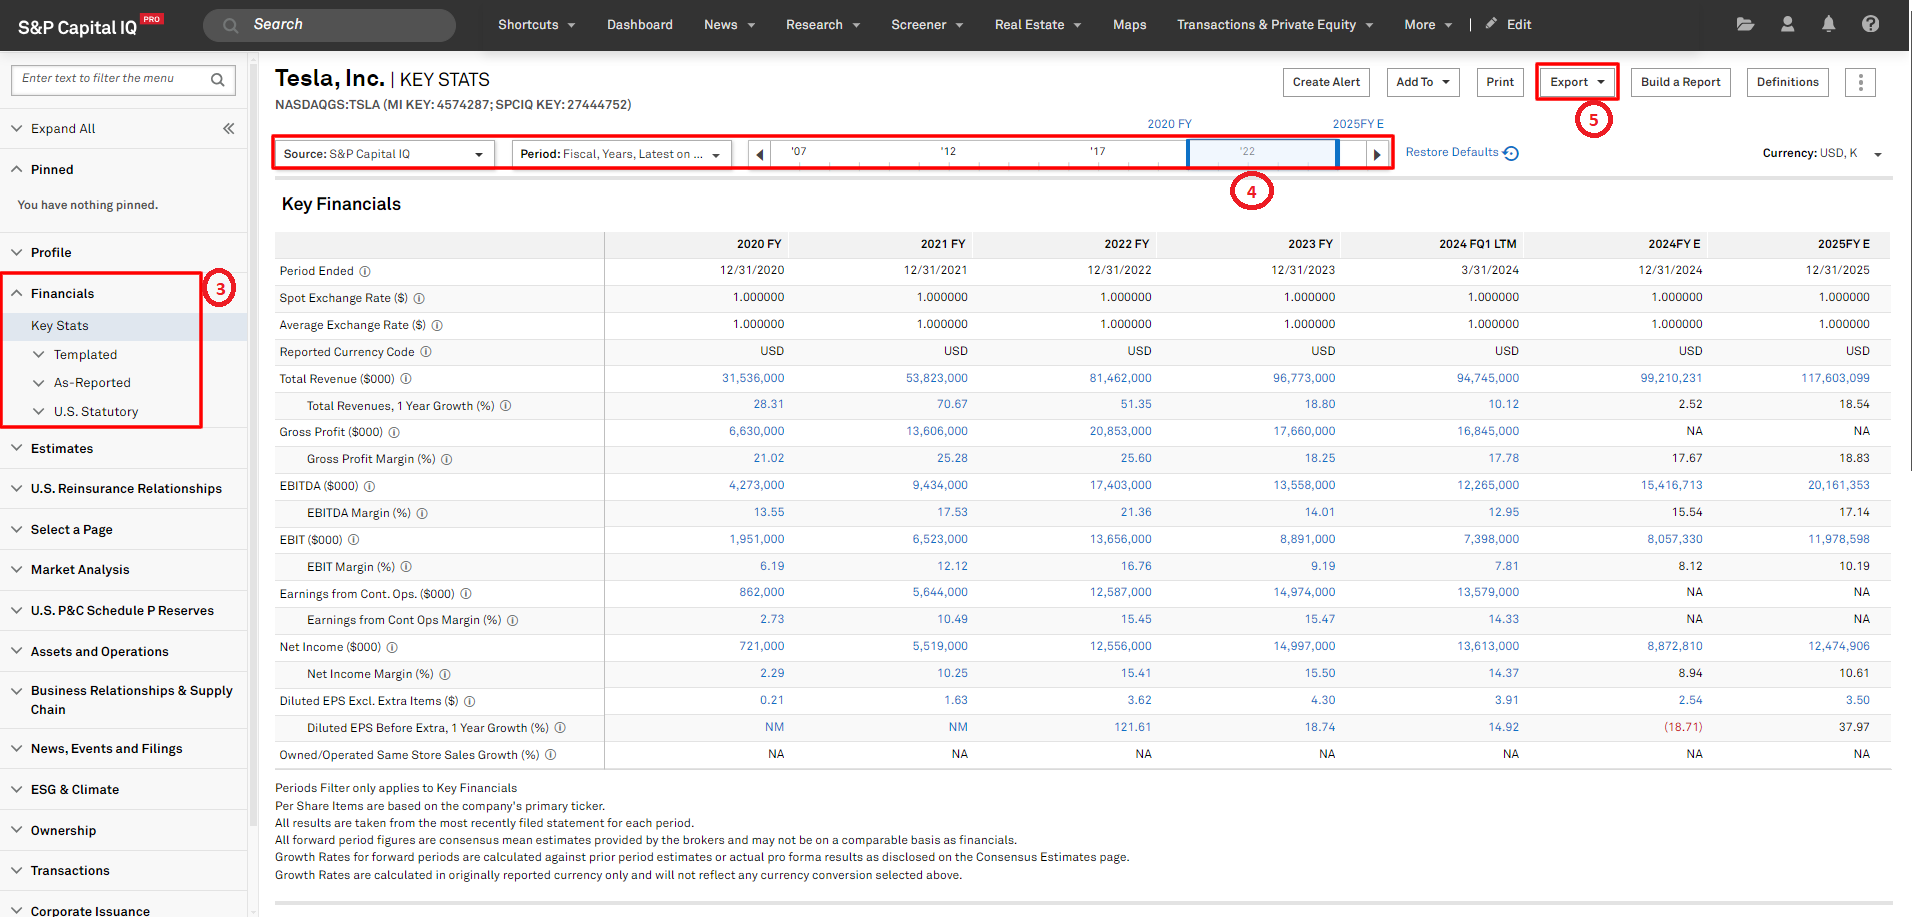Click the search magnifier in top bar

tap(230, 25)
